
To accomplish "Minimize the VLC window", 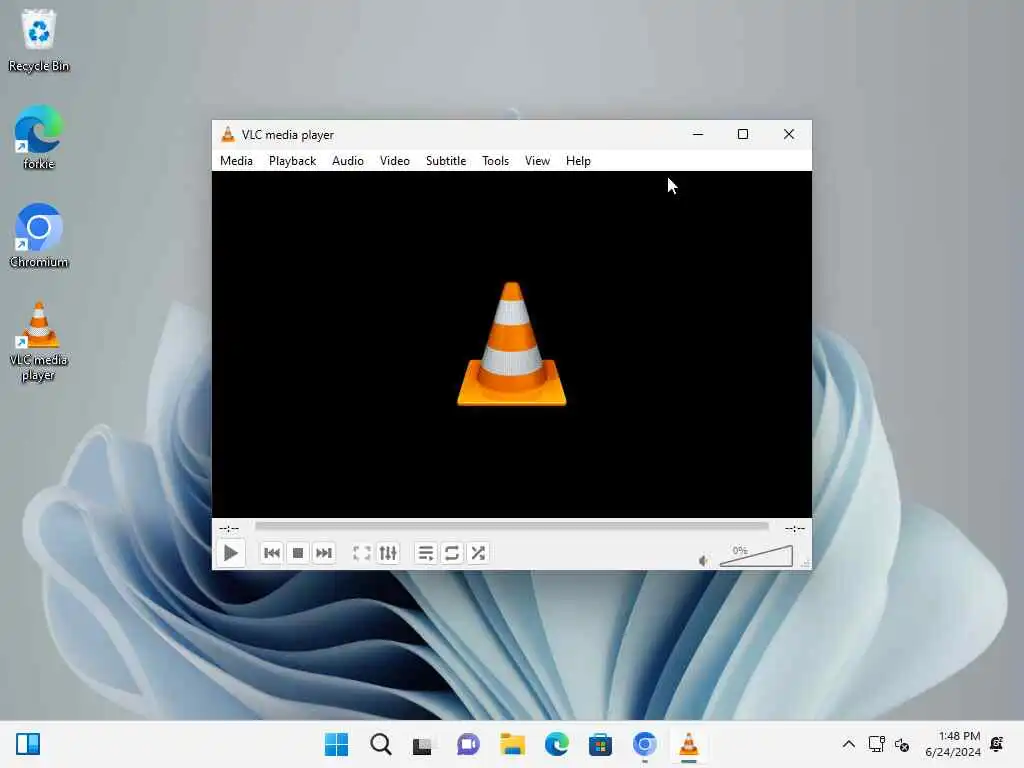I will click(698, 135).
